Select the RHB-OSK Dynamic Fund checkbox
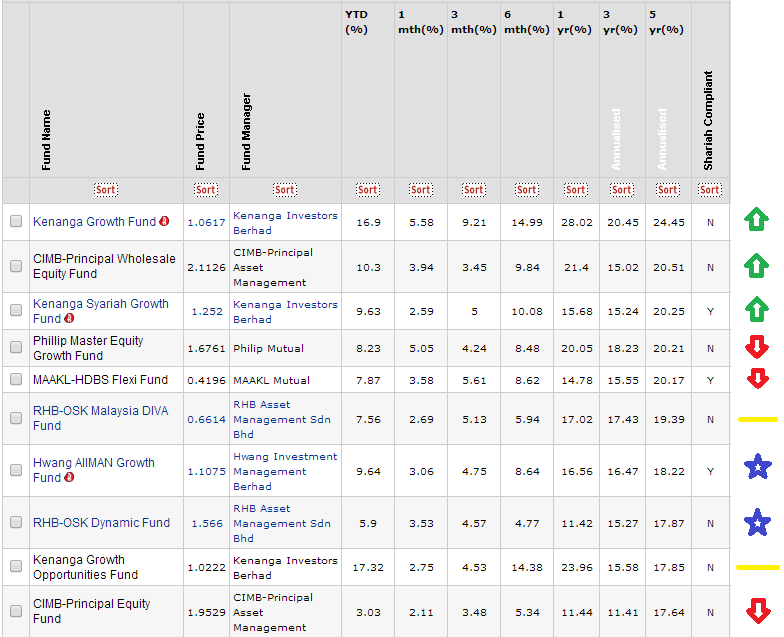The image size is (784, 637). click(16, 522)
